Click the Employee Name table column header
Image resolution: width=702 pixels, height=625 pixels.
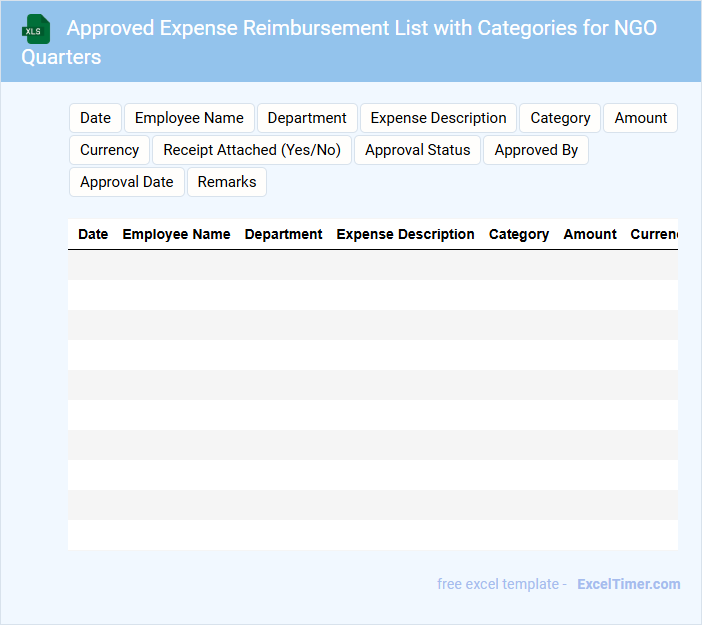(x=176, y=234)
